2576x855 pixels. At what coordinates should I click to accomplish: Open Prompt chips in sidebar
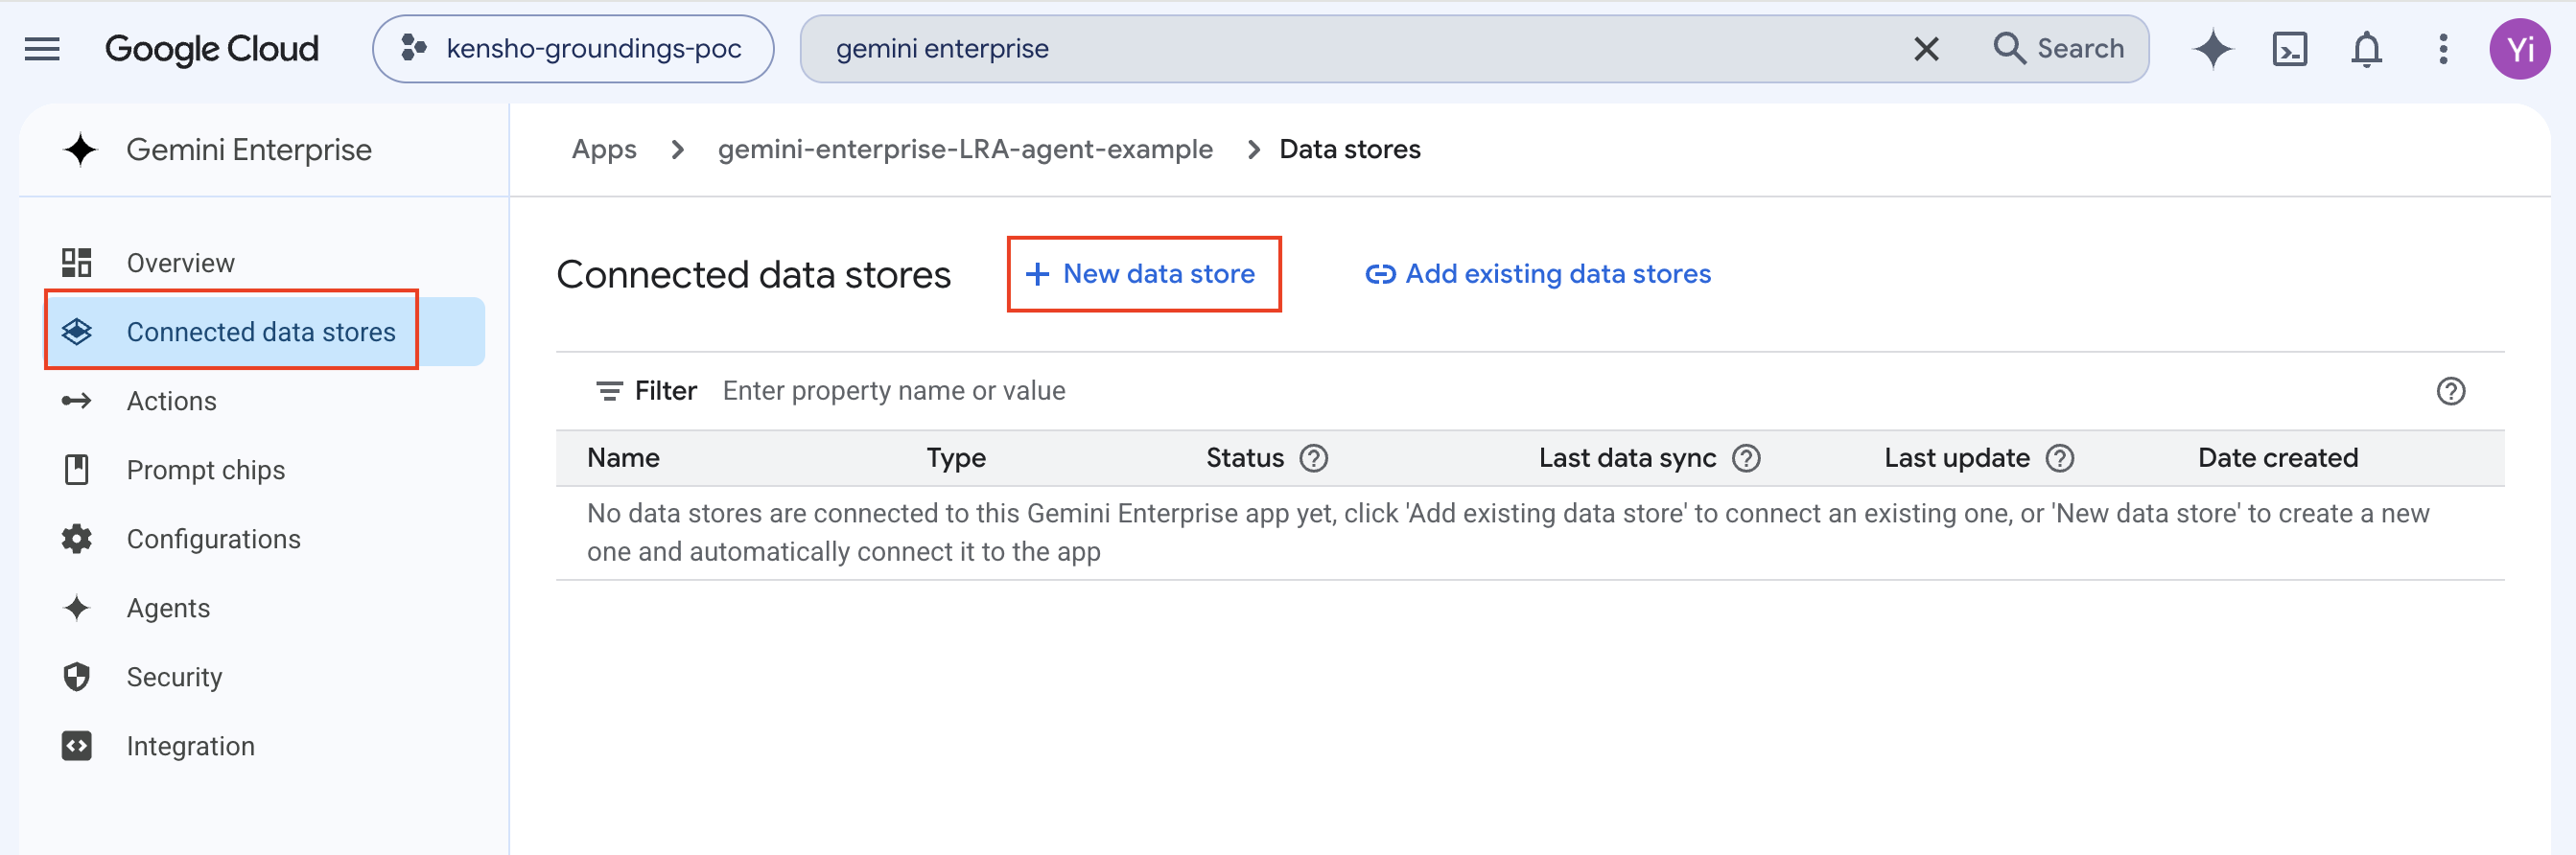(x=206, y=470)
